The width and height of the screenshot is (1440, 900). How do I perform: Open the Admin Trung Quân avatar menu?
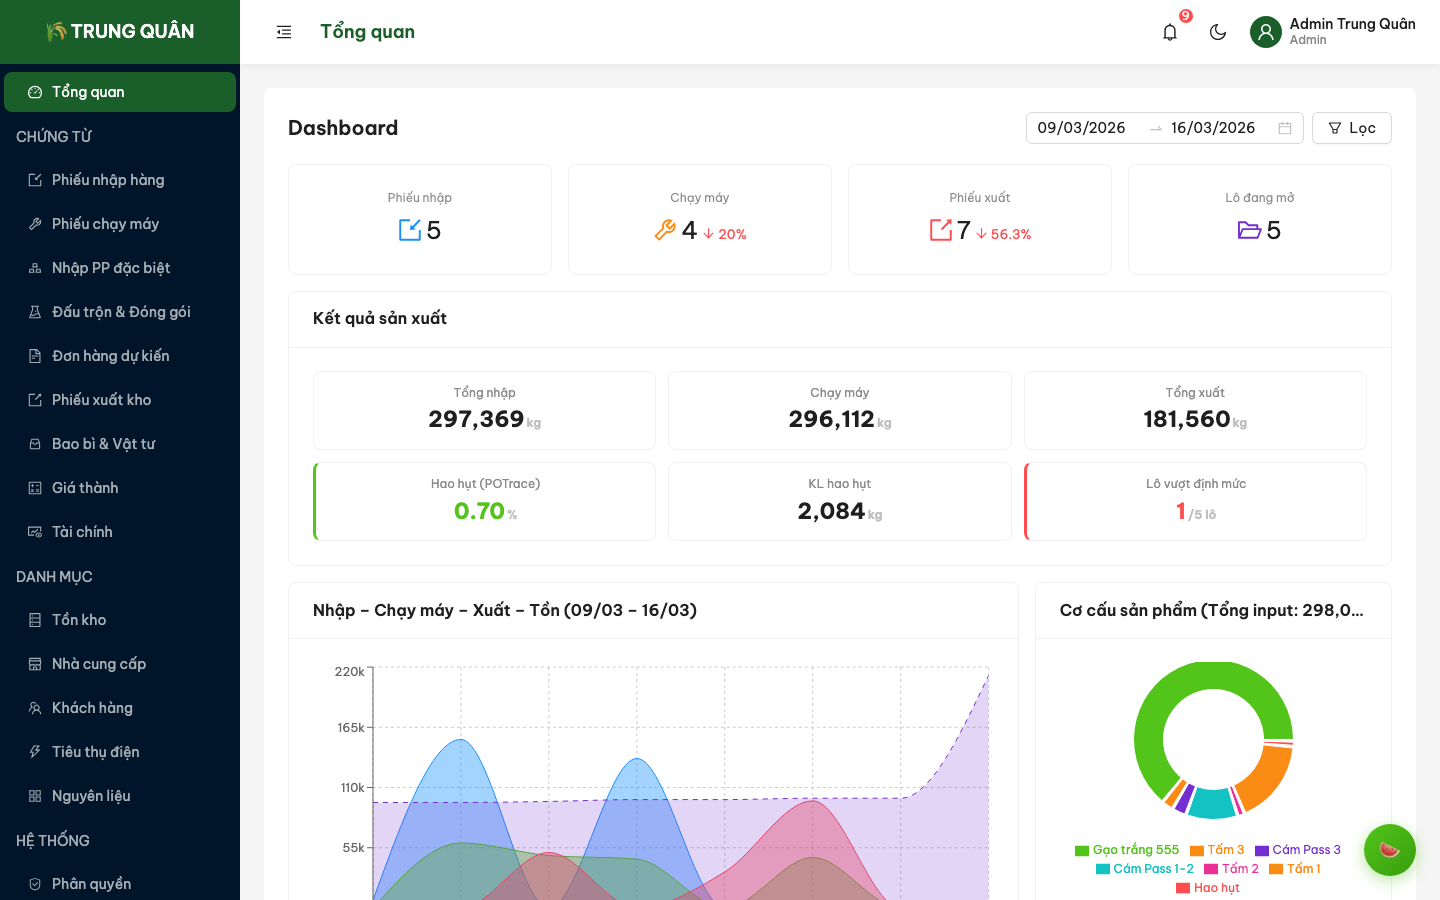coord(1266,32)
